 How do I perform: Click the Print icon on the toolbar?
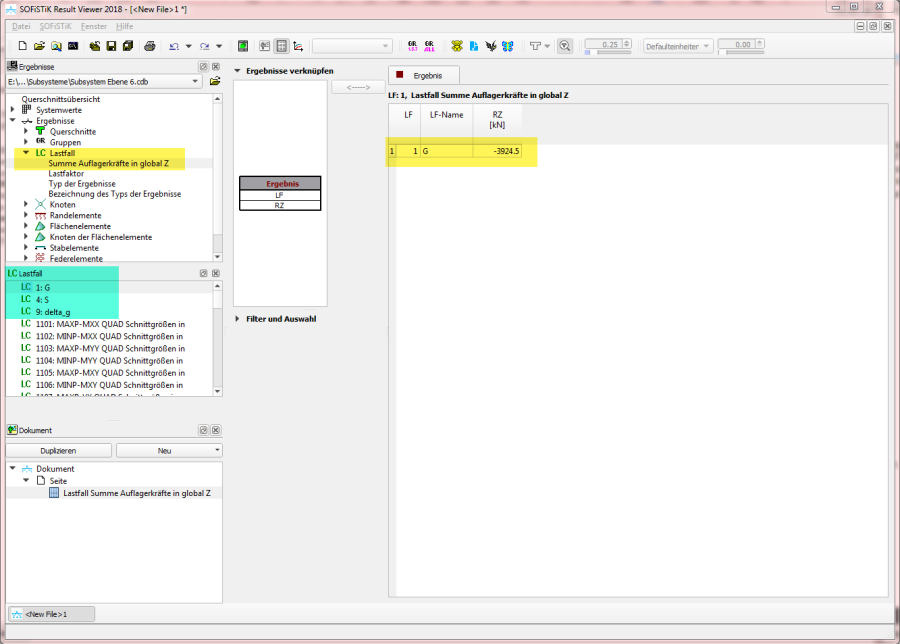point(148,47)
